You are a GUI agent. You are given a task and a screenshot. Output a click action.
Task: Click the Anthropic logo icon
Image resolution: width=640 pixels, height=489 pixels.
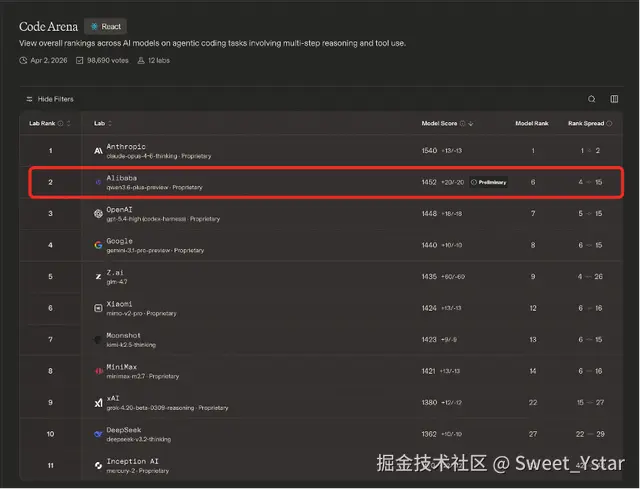[x=98, y=151]
